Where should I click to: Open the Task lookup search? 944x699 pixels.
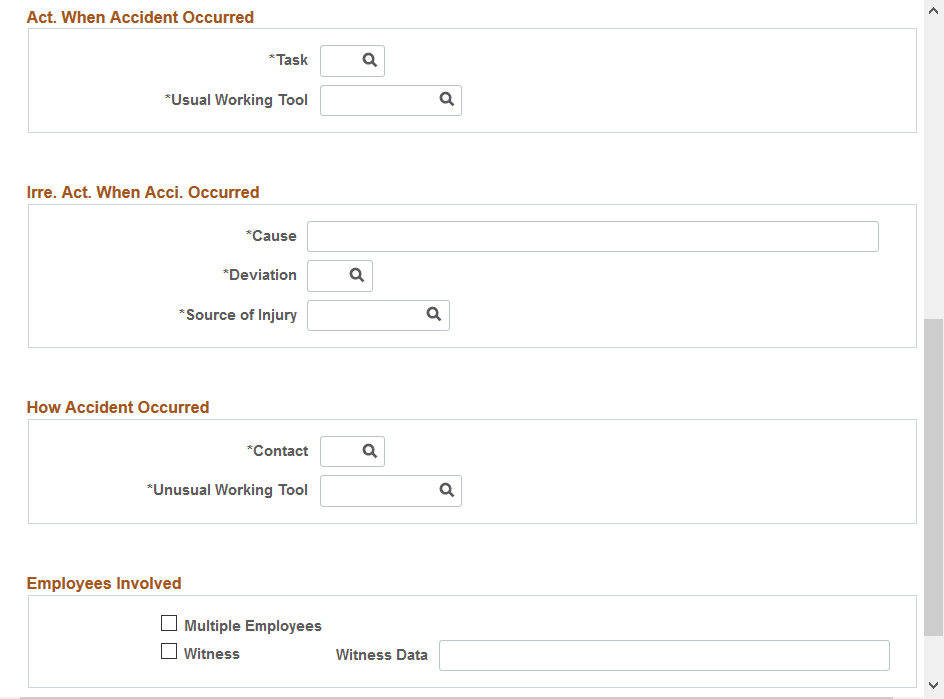369,60
